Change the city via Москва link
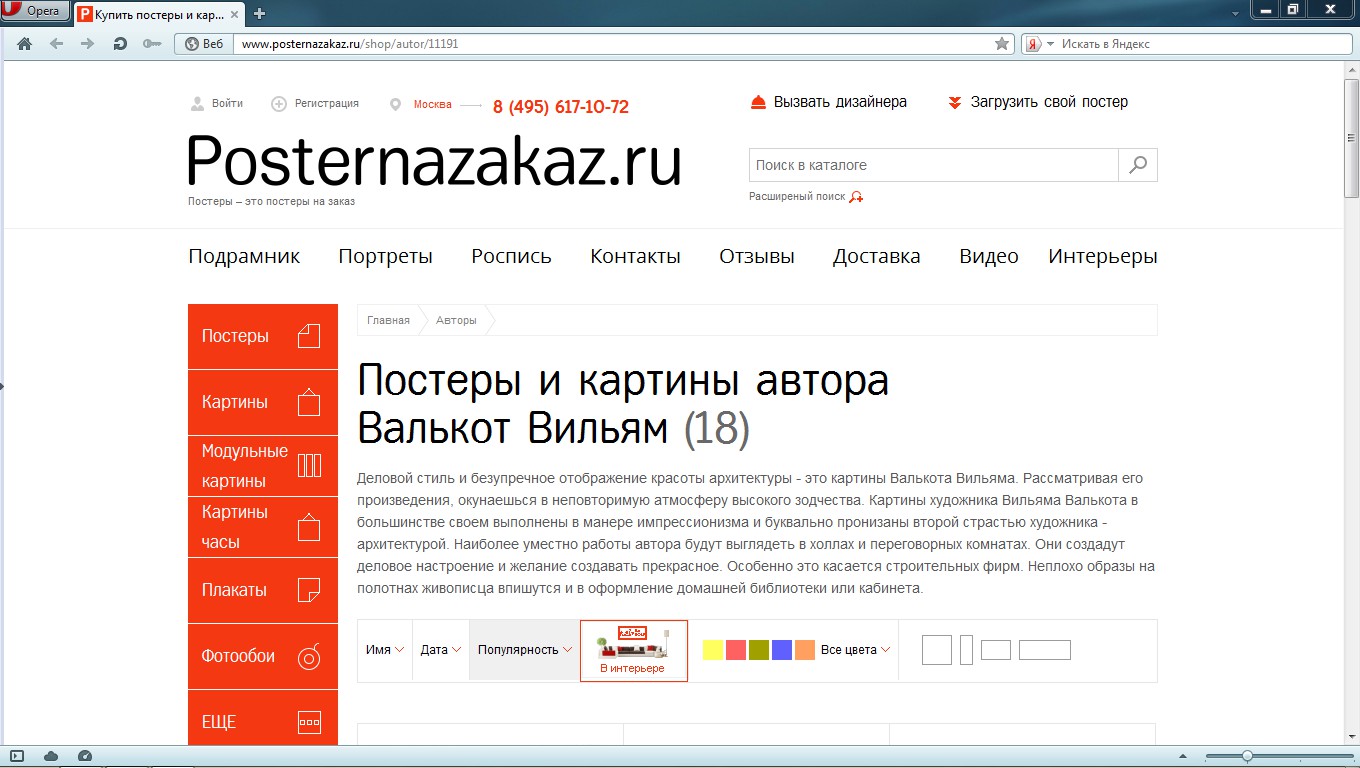 click(433, 105)
